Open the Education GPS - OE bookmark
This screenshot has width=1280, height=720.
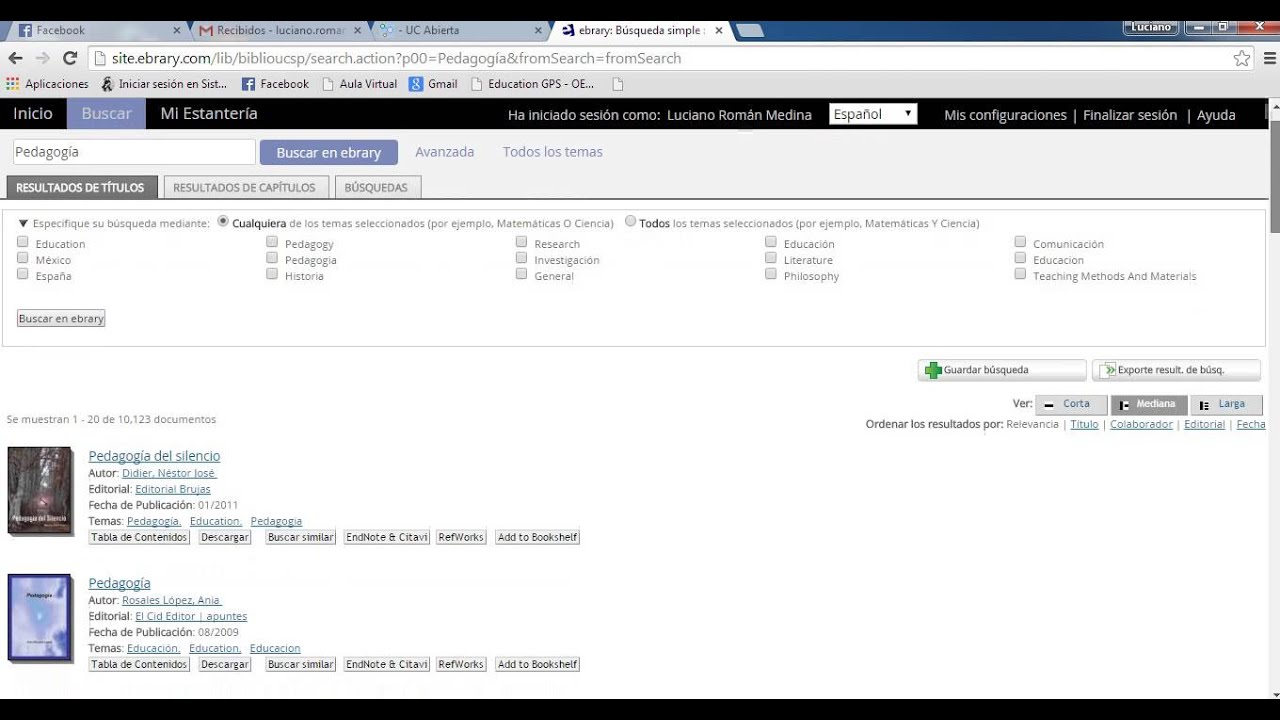[532, 84]
